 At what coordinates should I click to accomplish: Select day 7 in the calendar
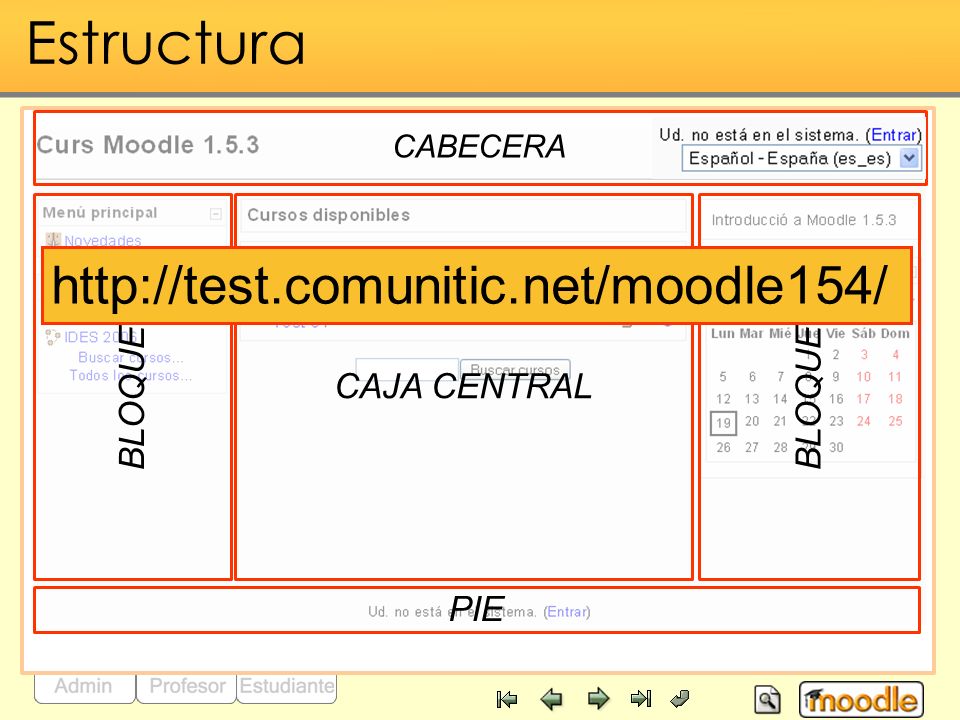click(x=781, y=377)
